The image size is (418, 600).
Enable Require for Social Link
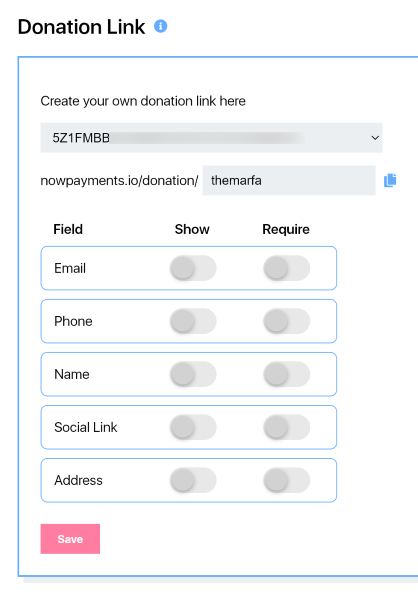click(287, 427)
